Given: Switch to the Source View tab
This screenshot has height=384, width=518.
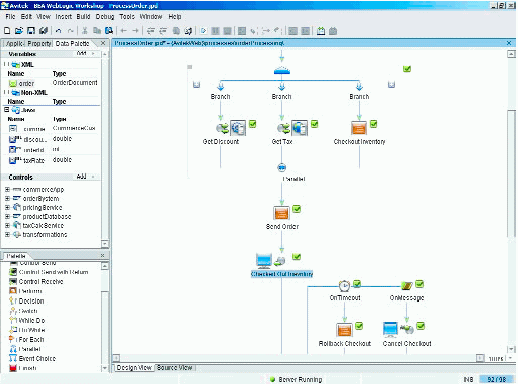Looking at the screenshot, I should [x=175, y=368].
